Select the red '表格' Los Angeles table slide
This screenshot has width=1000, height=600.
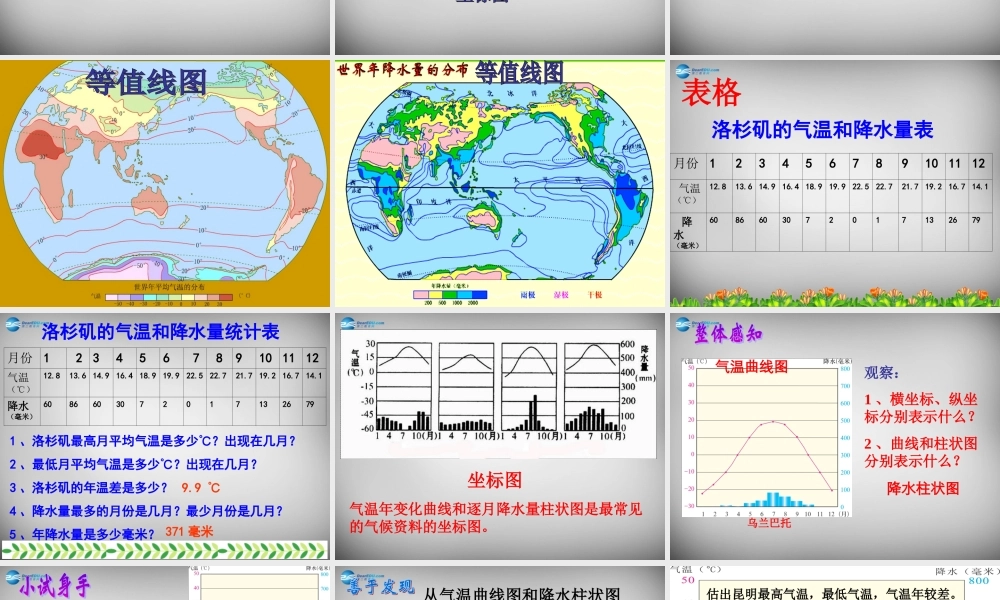[835, 184]
